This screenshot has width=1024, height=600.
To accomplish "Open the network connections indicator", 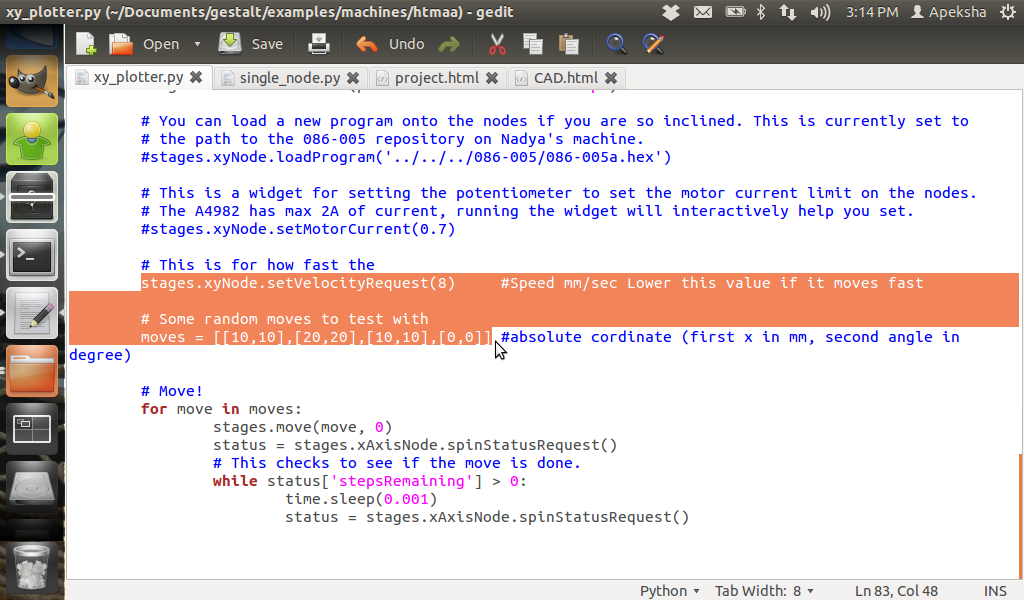I will 788,12.
